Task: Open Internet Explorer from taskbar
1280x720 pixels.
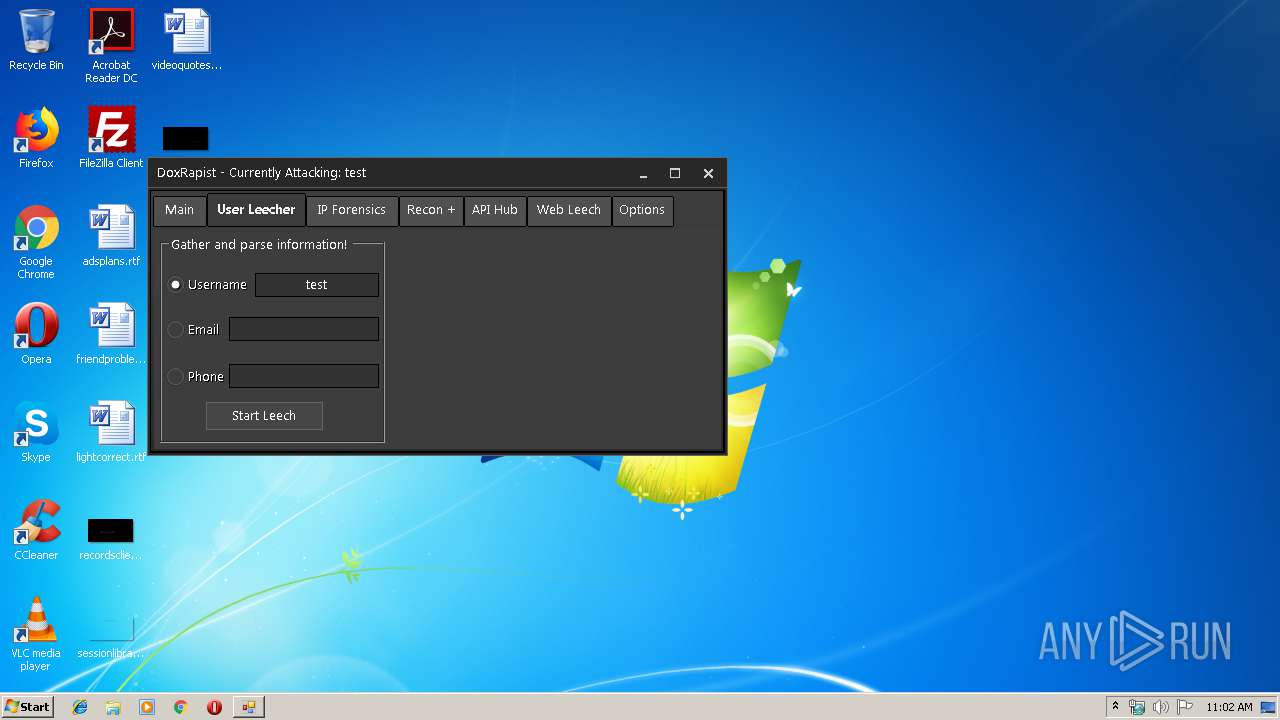Action: [80, 707]
